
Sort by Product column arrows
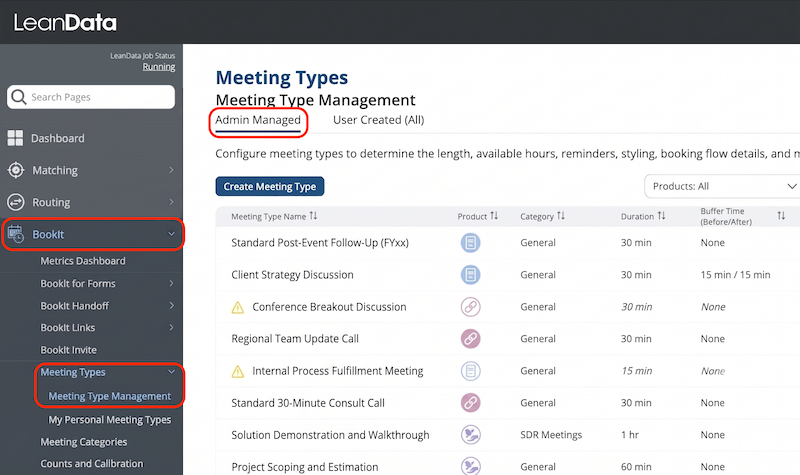[494, 216]
